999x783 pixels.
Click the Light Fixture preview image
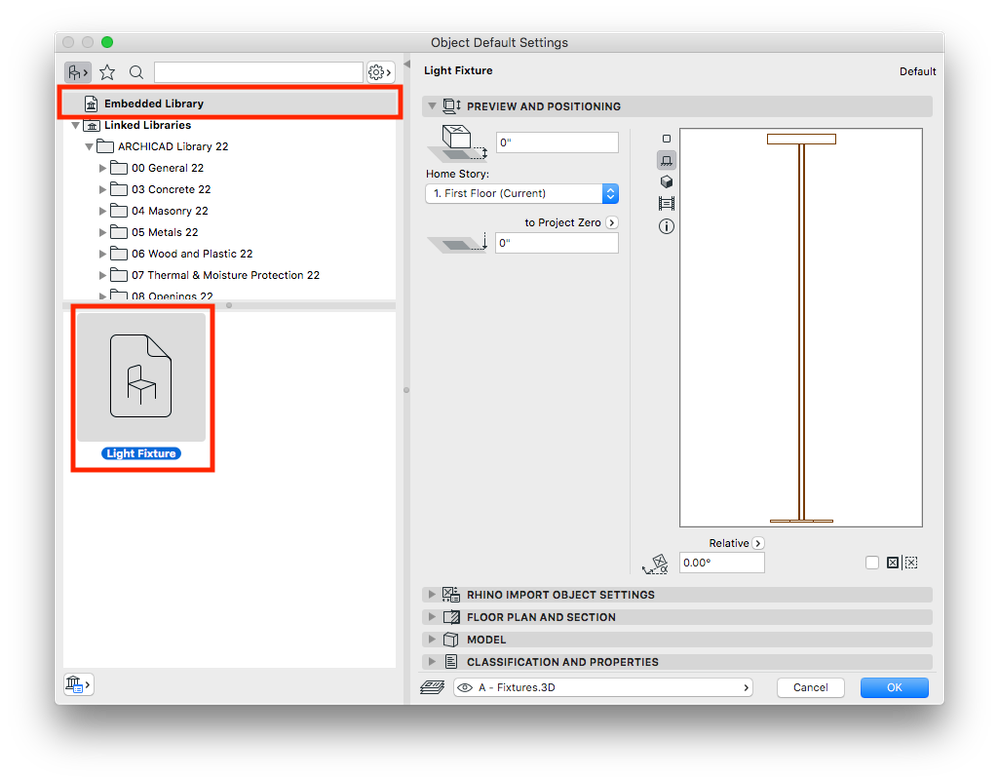coord(801,327)
